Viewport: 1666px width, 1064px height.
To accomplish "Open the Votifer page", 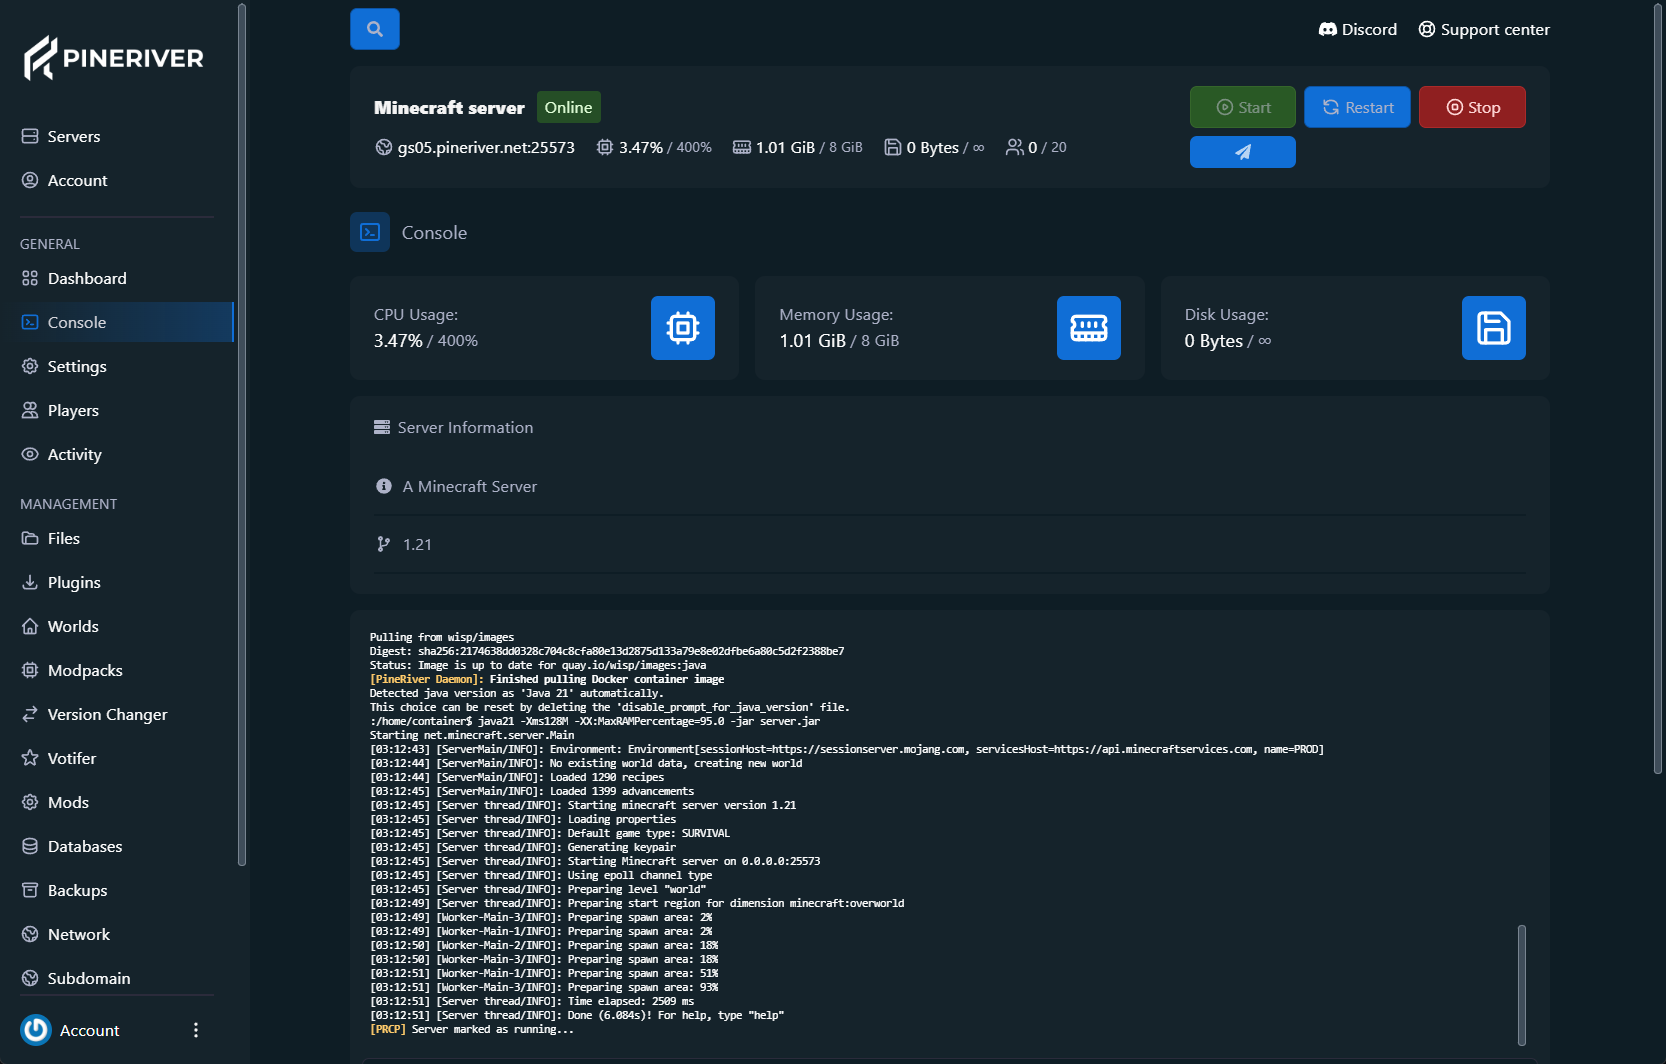I will 117,758.
